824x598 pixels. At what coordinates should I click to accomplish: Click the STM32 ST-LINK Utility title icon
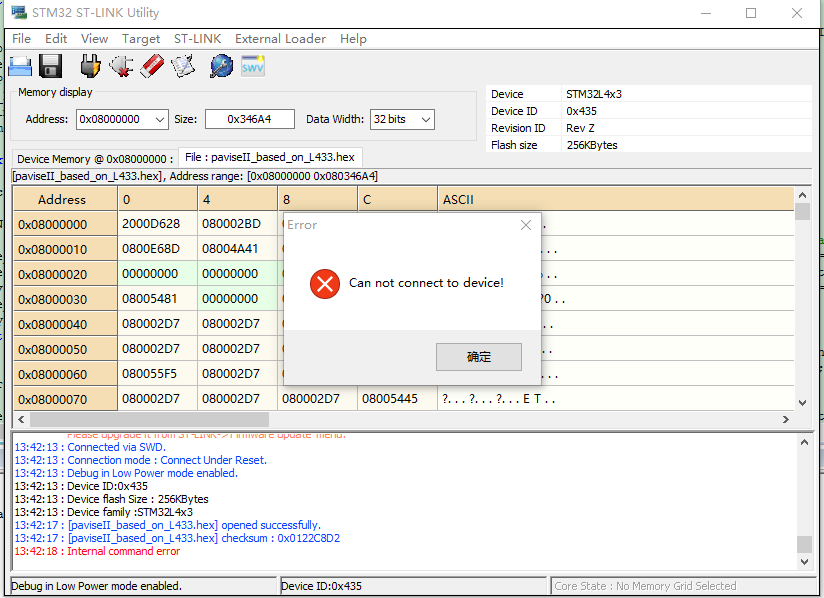pos(19,13)
